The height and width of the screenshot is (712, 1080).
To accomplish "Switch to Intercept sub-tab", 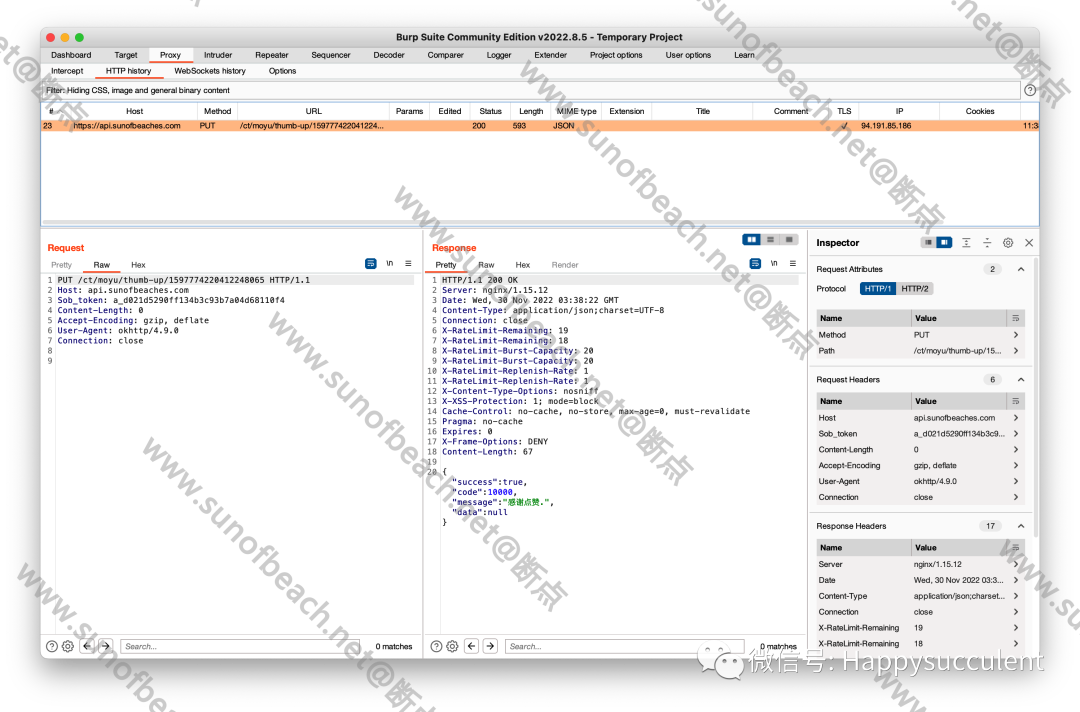I will pos(67,71).
